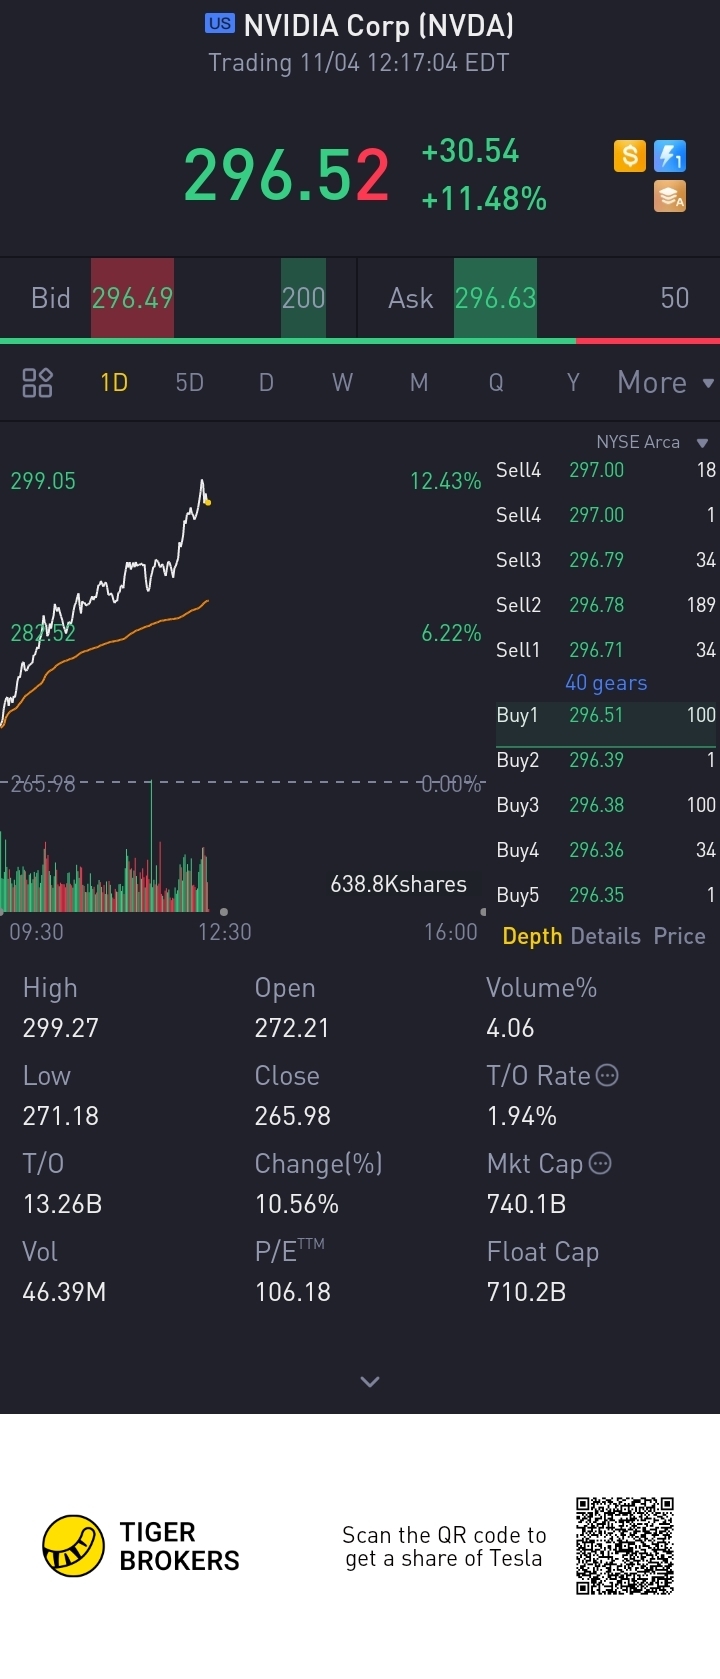Tap the bid/ask ratio bar
Image resolution: width=720 pixels, height=1679 pixels.
tap(360, 341)
